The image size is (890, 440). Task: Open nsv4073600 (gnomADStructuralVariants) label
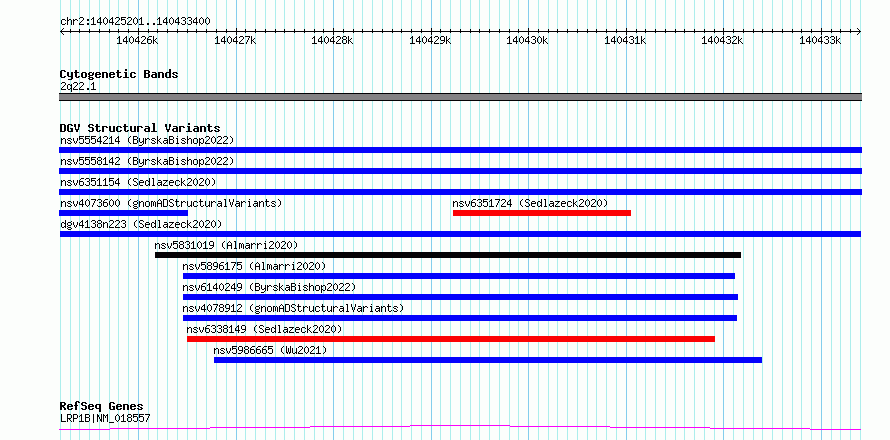click(x=171, y=203)
